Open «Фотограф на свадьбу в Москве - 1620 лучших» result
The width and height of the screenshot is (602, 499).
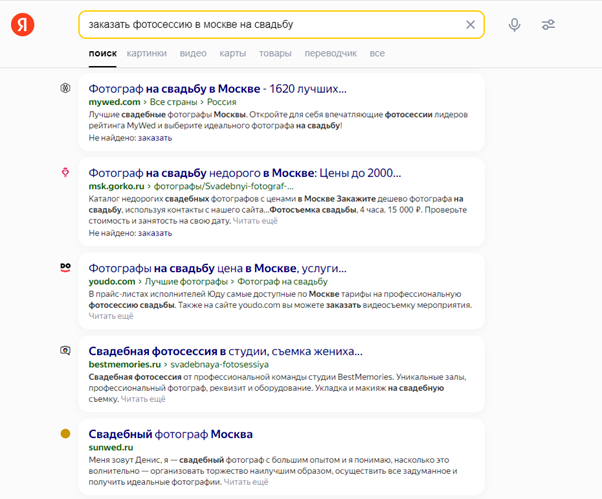click(x=217, y=89)
